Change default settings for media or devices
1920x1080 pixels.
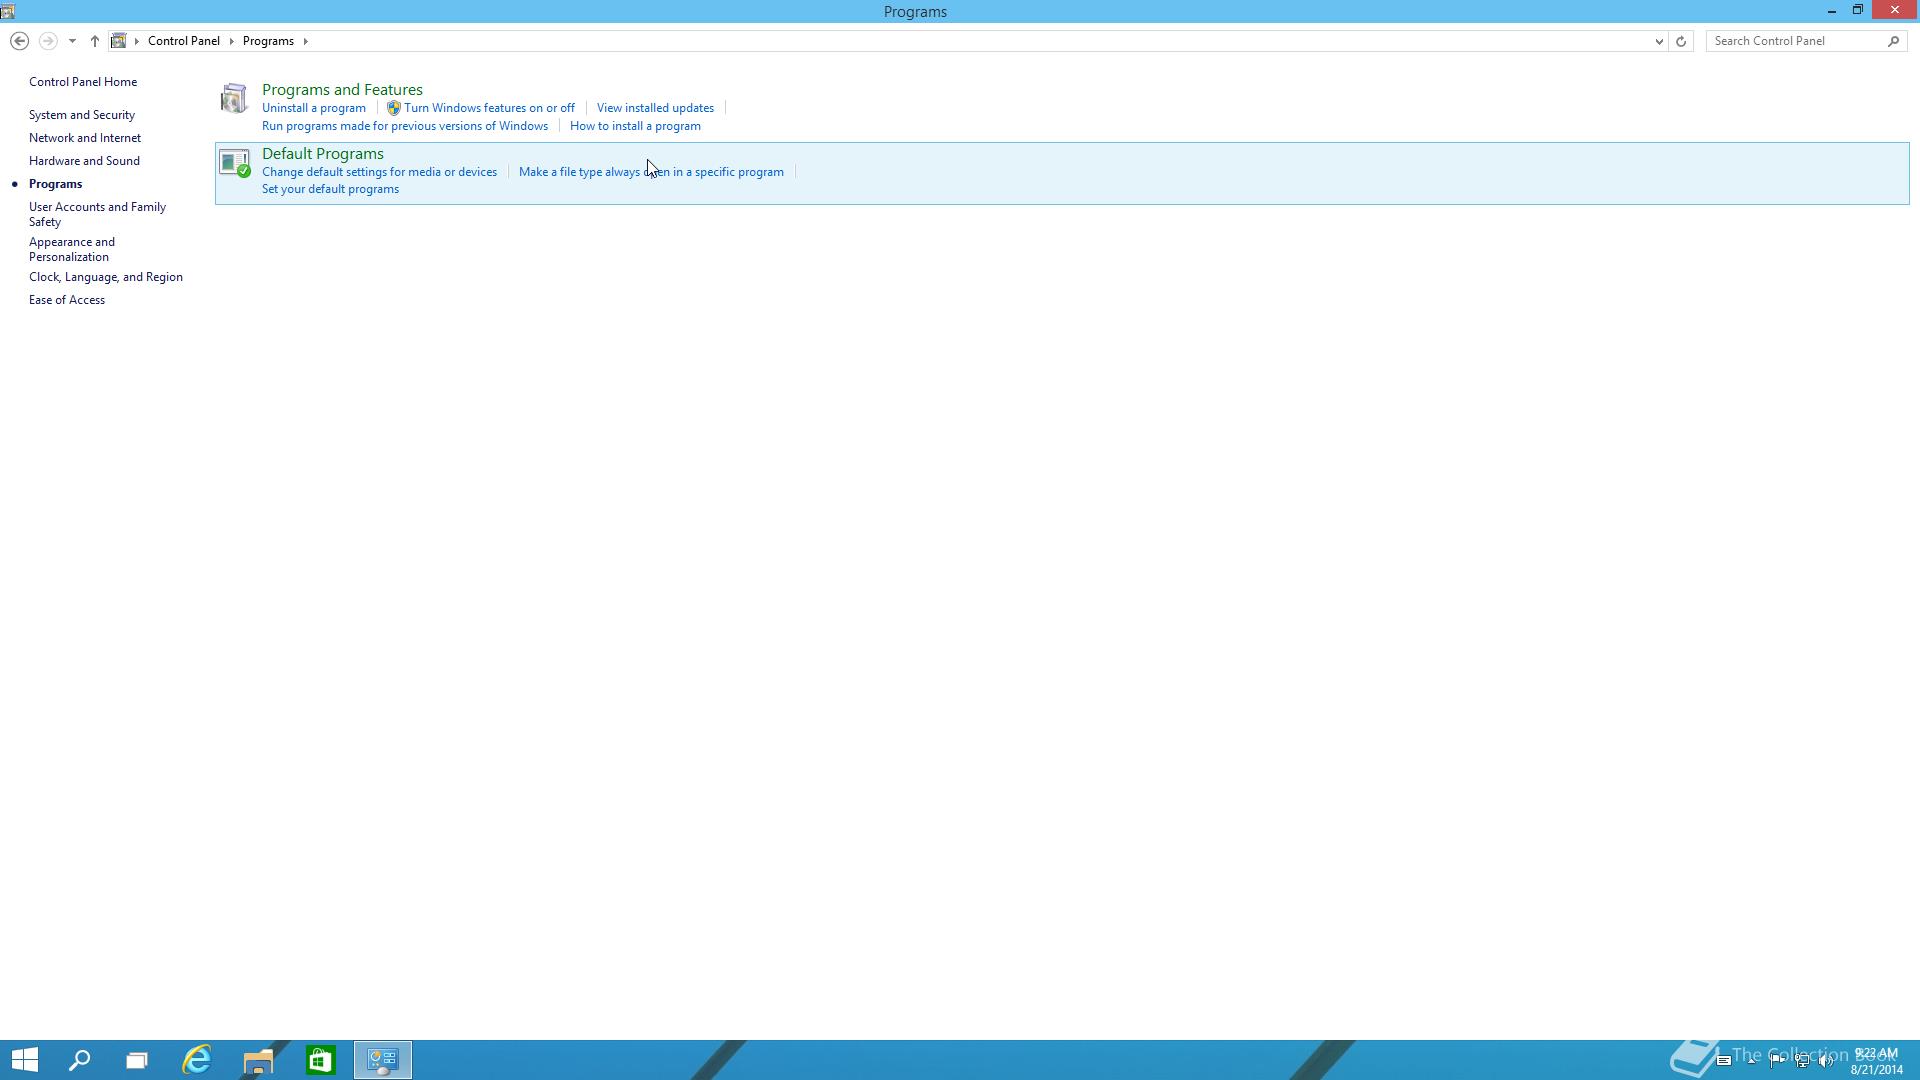(x=379, y=172)
